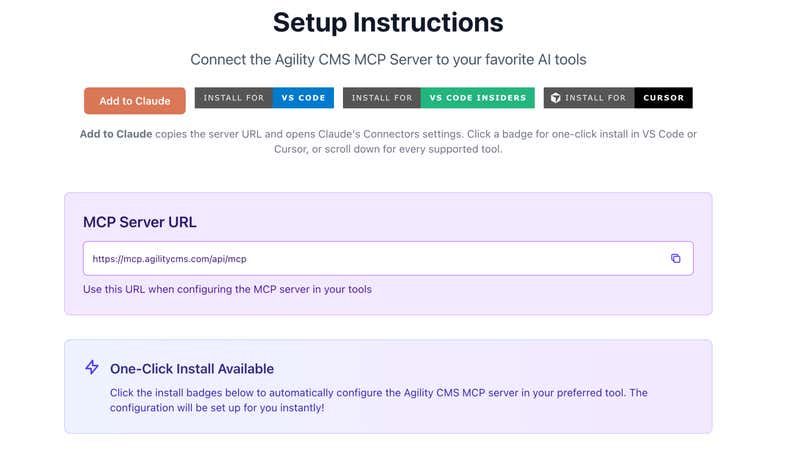Click the lightning bolt icon beside One-Click Install
The image size is (800, 452).
coord(92,367)
